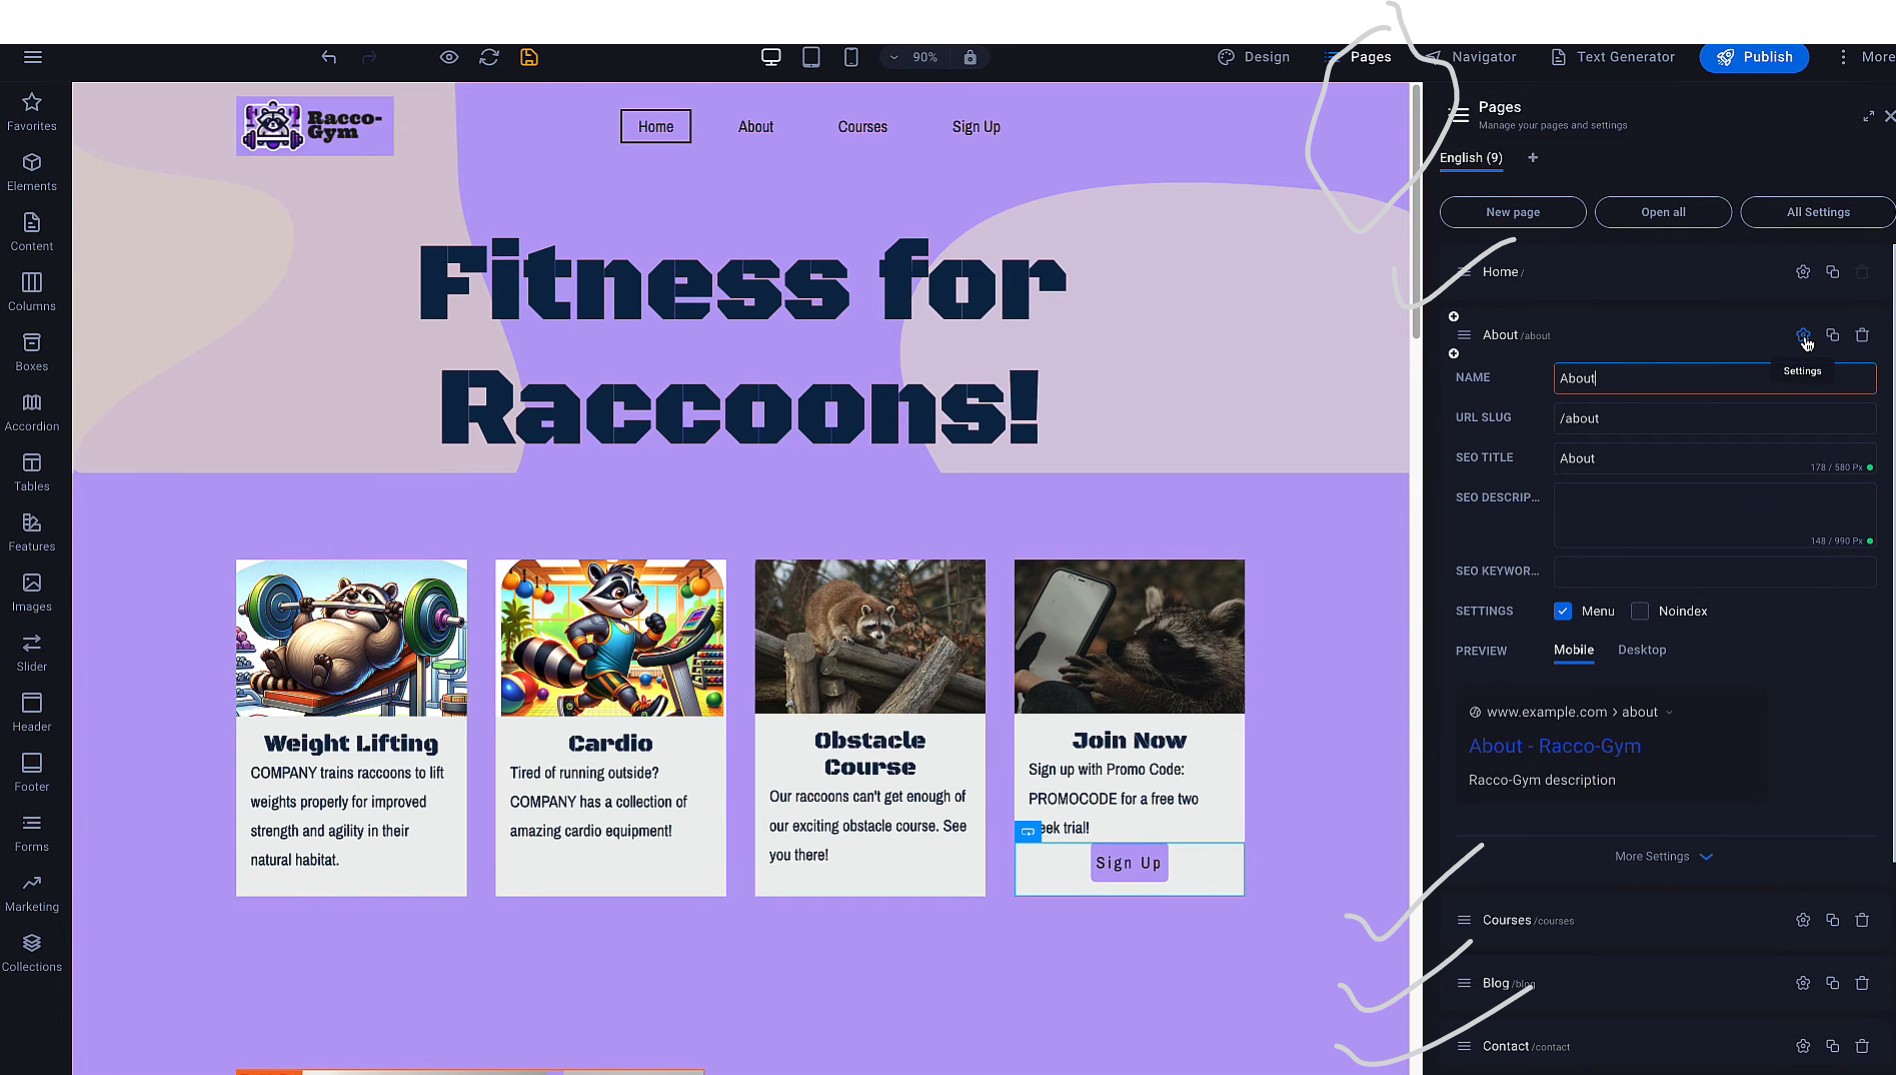Refresh the editor with the reload icon
Viewport: 1896px width, 1075px height.
[489, 57]
